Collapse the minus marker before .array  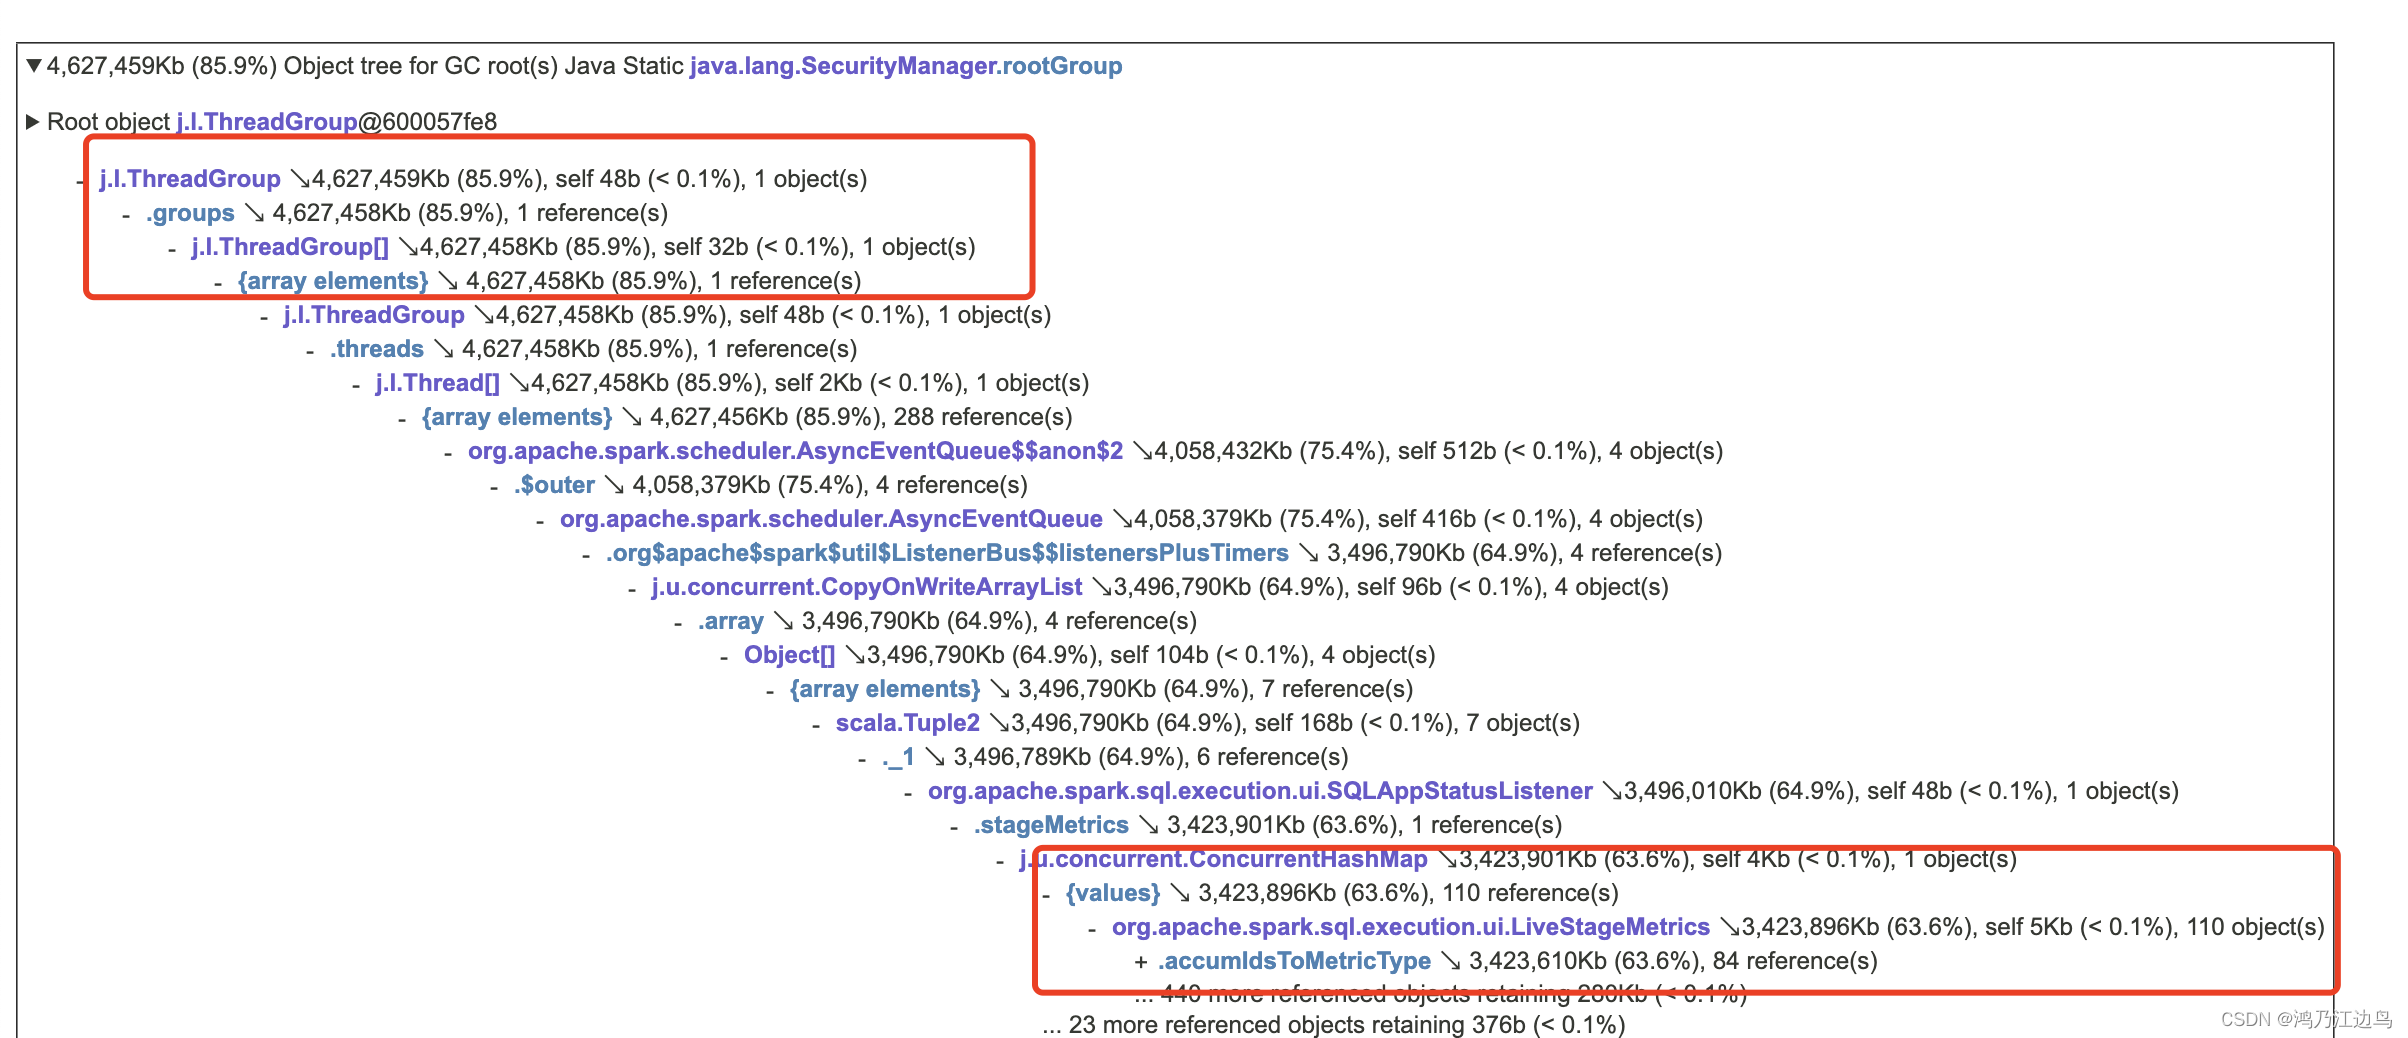678,623
